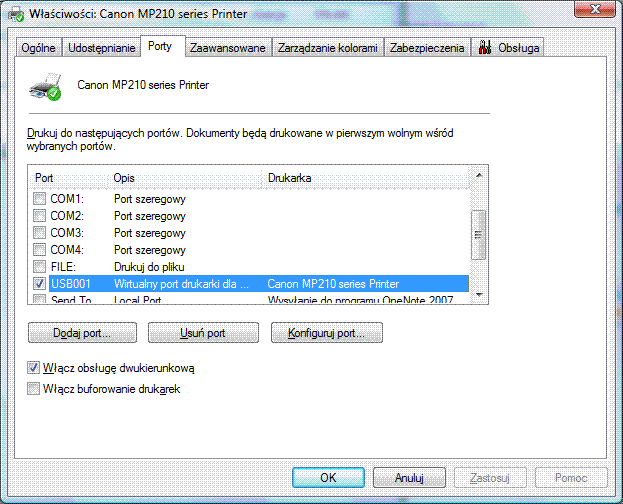Click the Dodaj port... button

pyautogui.click(x=82, y=333)
